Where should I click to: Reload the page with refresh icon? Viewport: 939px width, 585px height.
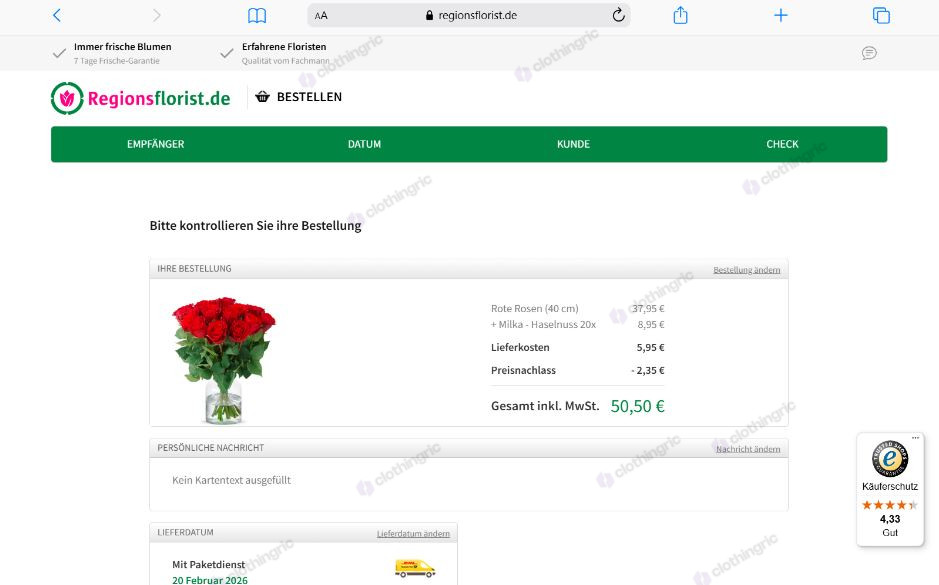click(619, 15)
